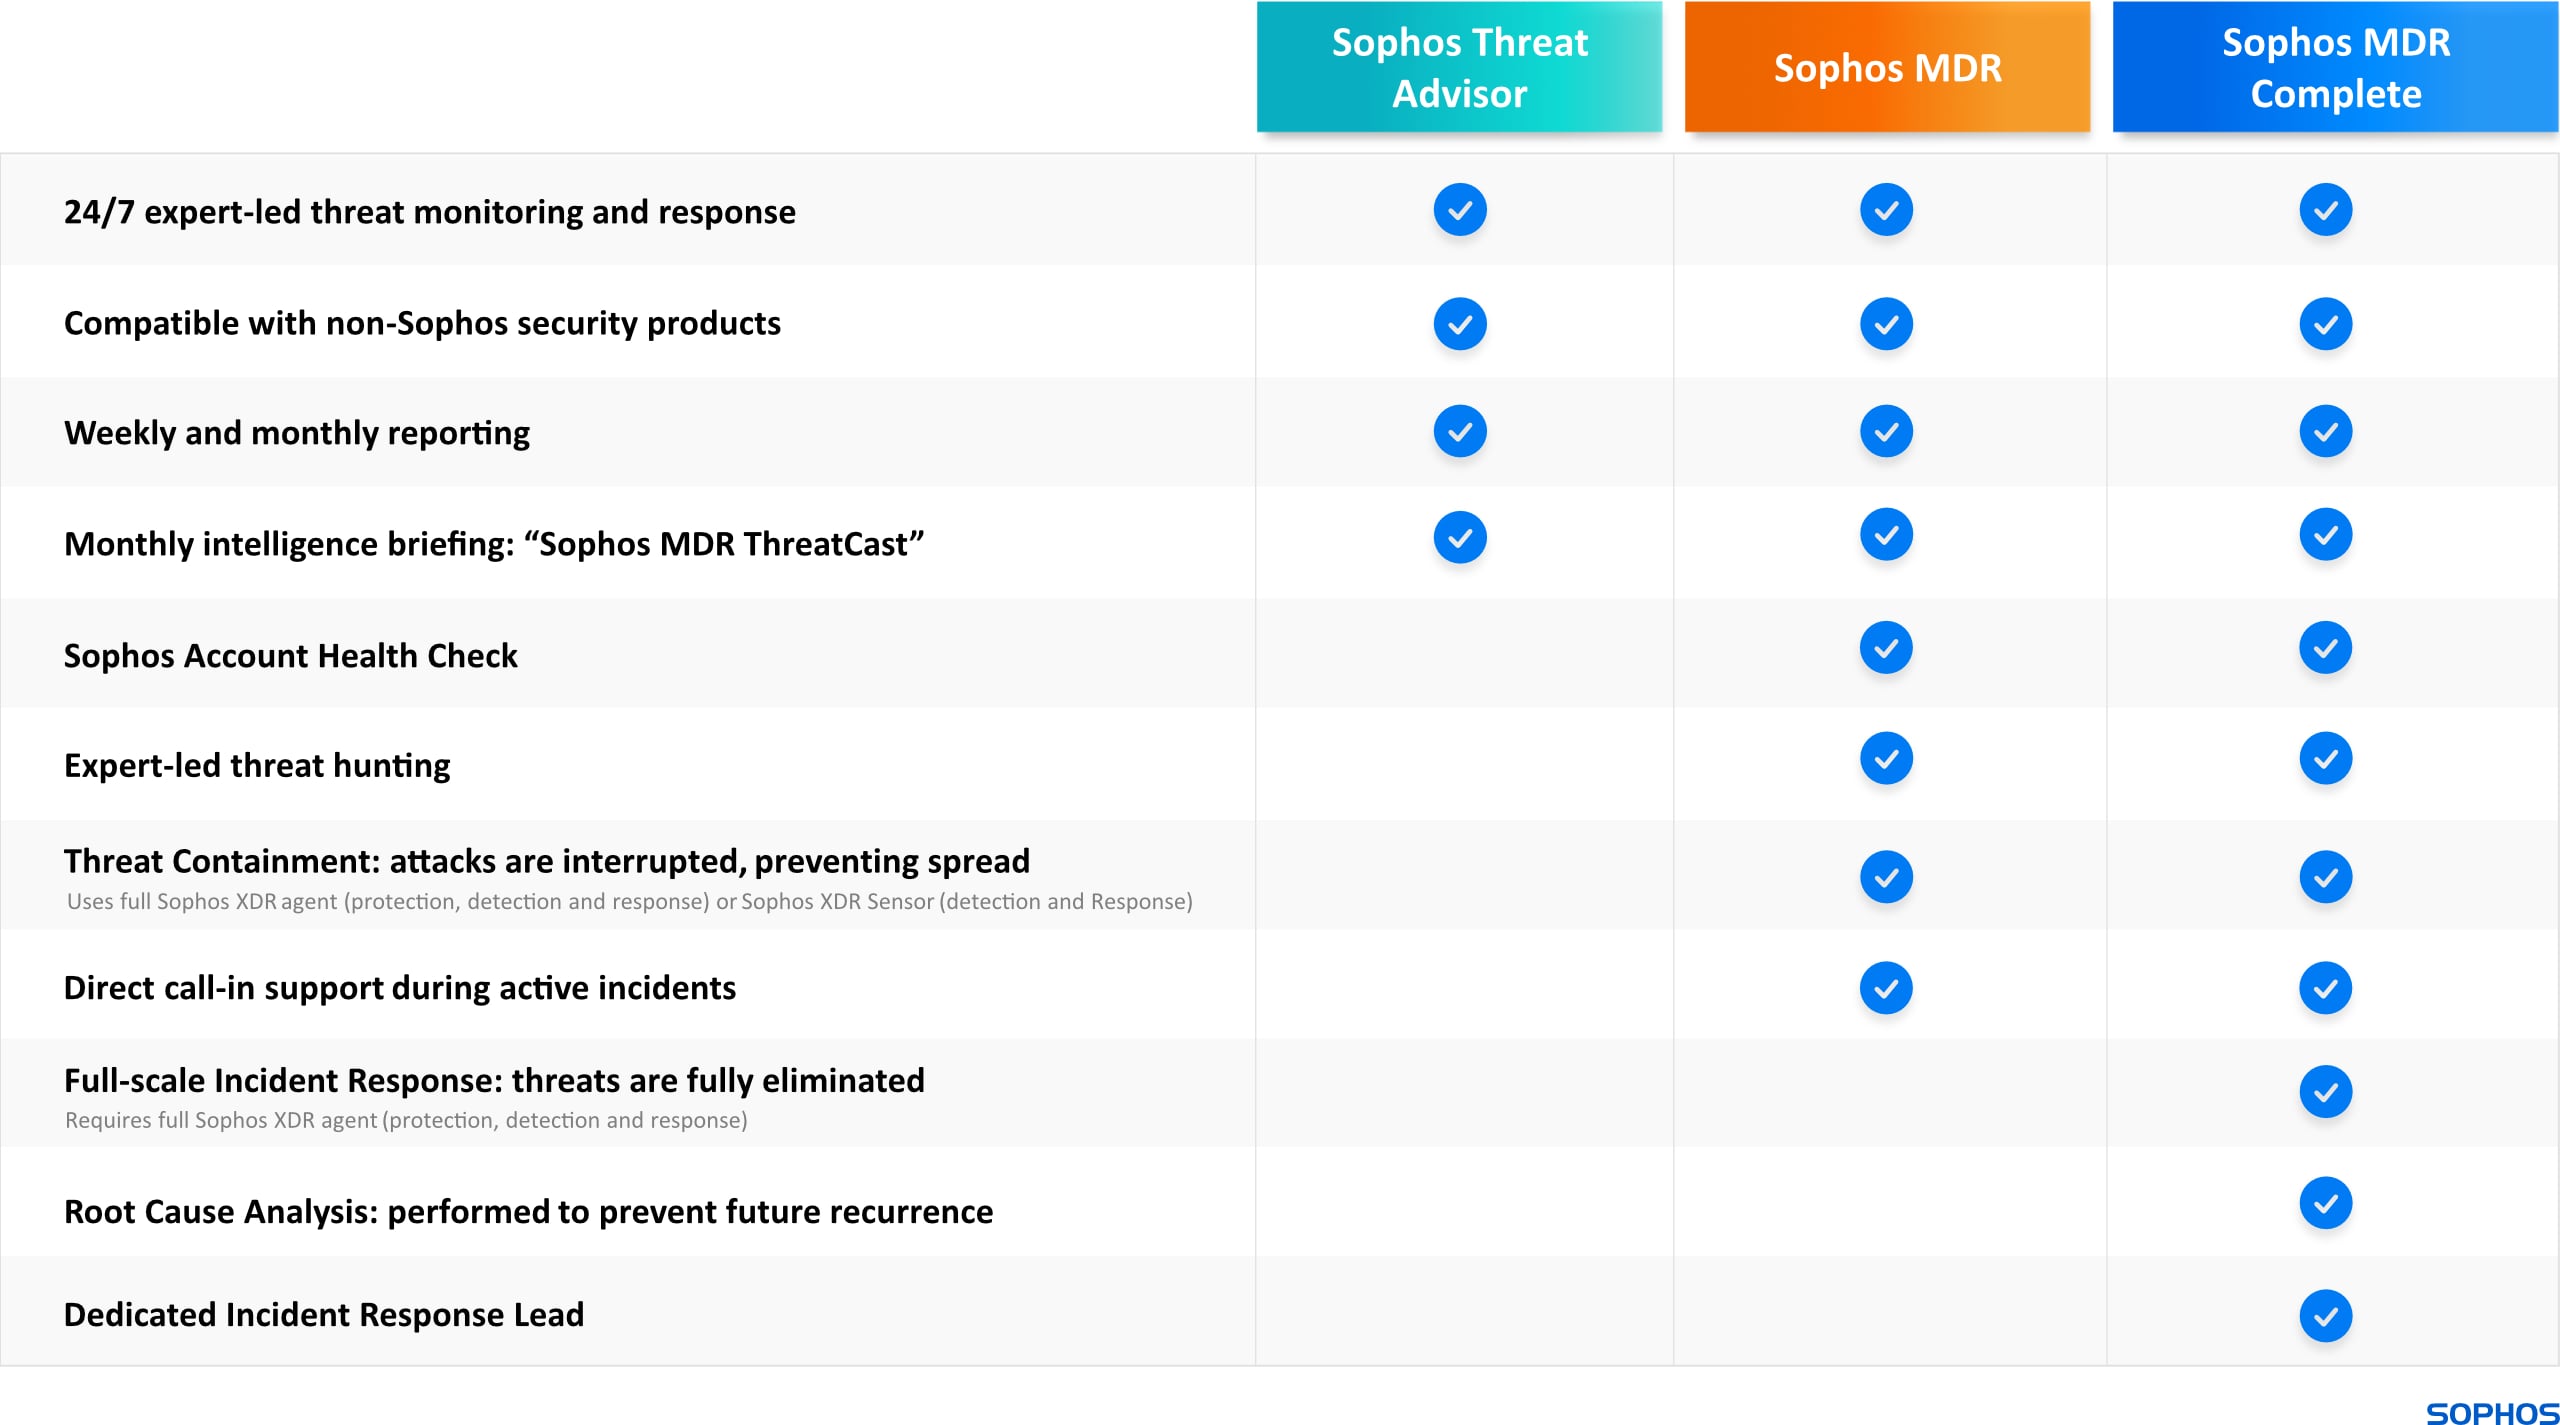The width and height of the screenshot is (2560, 1425).
Task: Click the Expert-led threat hunting feature text
Action: tap(257, 766)
